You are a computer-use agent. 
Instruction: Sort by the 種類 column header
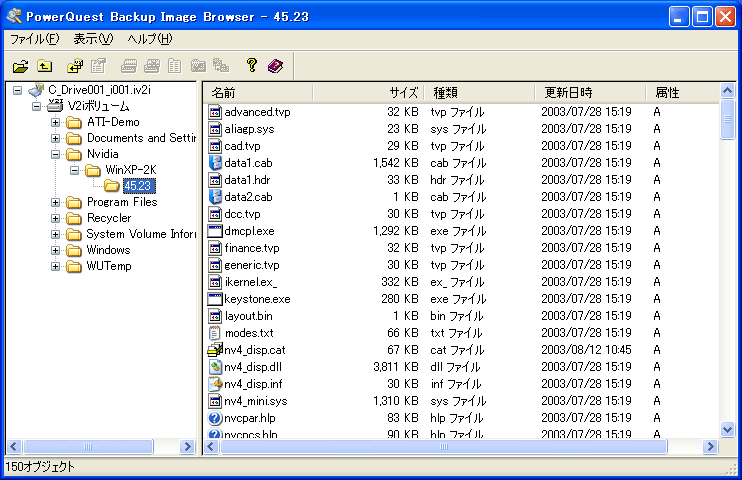(479, 93)
